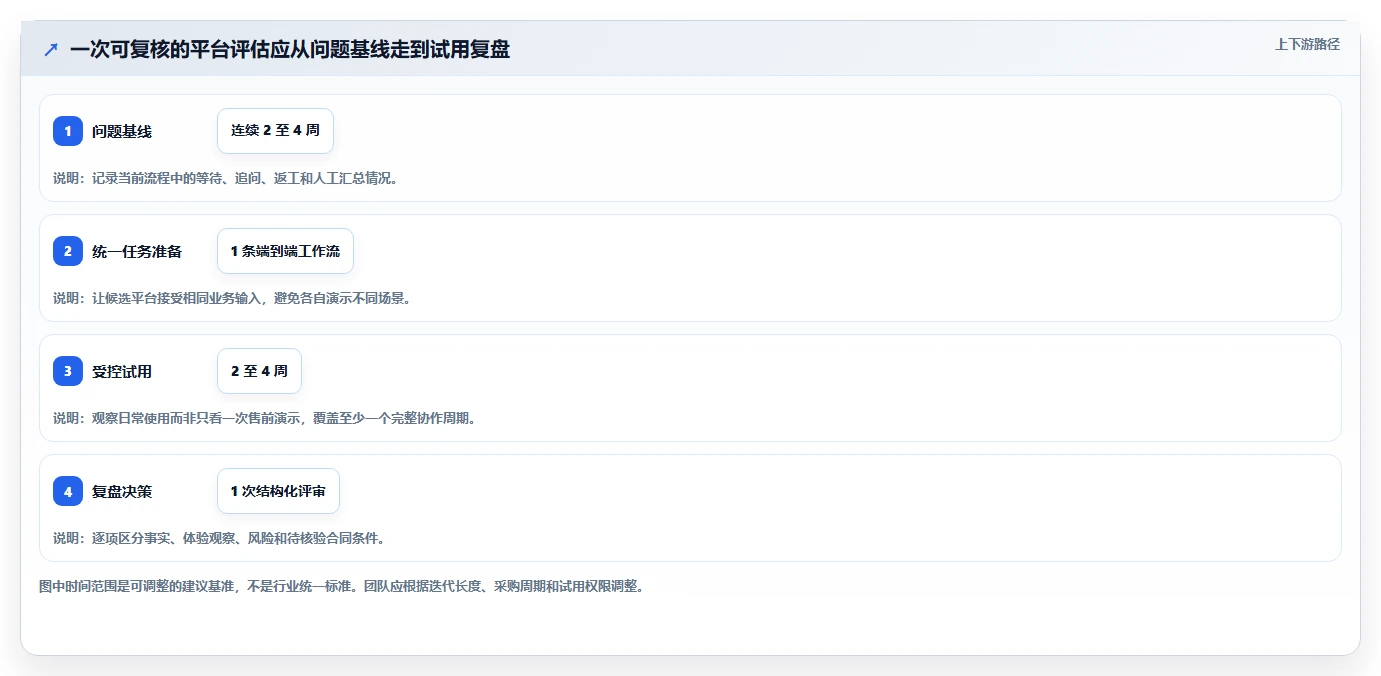Click the 问题基线 step title
The height and width of the screenshot is (676, 1381).
(122, 131)
